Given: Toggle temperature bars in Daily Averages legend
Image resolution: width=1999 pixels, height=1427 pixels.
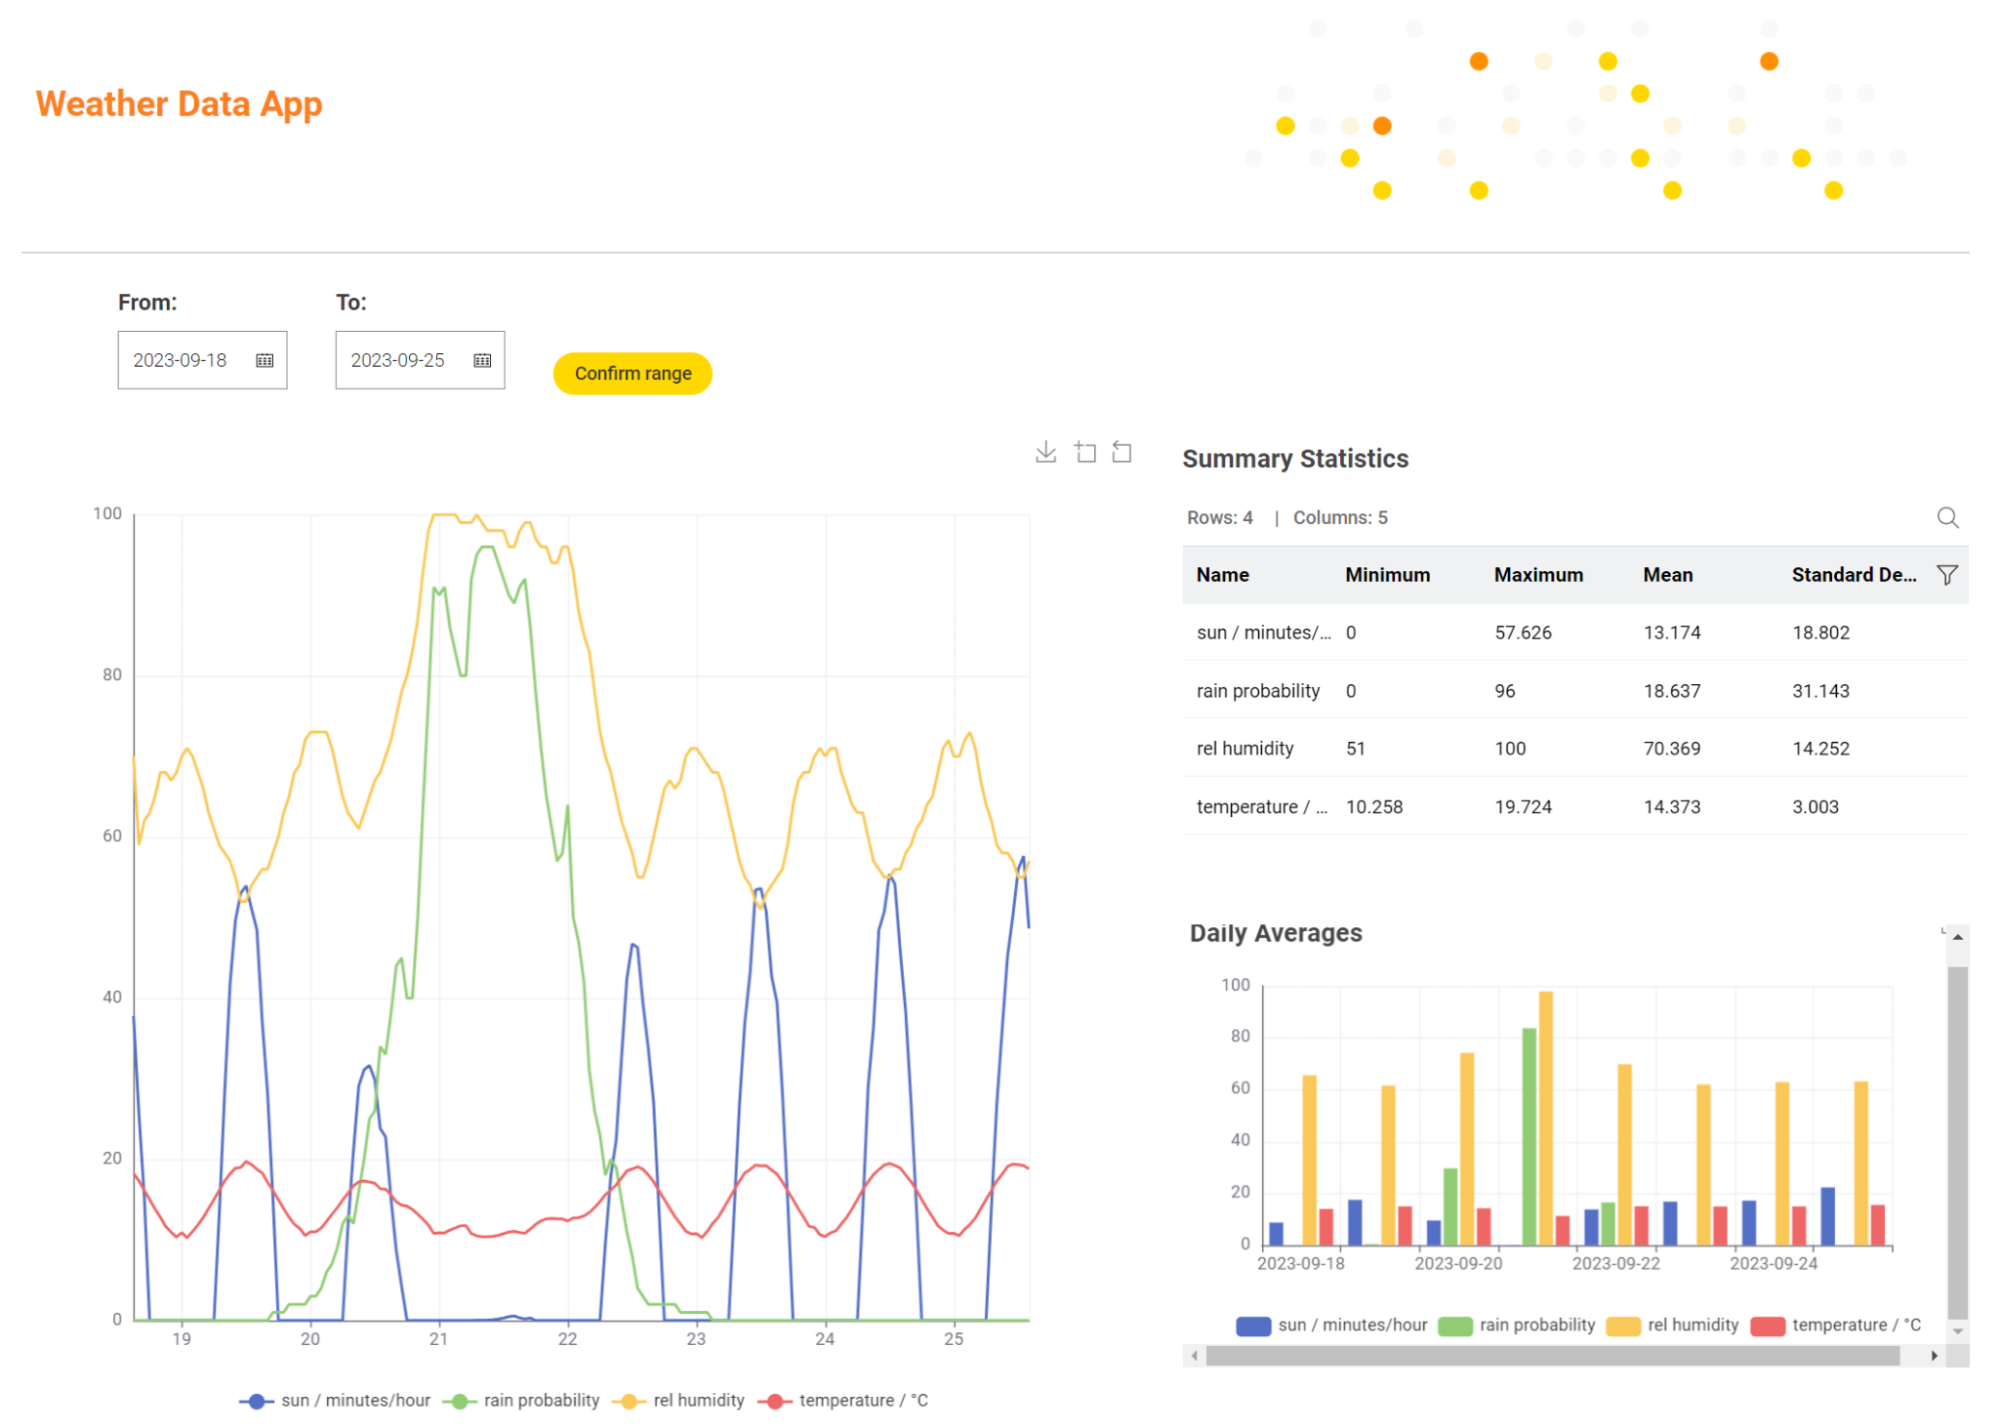Looking at the screenshot, I should pyautogui.click(x=1836, y=1325).
